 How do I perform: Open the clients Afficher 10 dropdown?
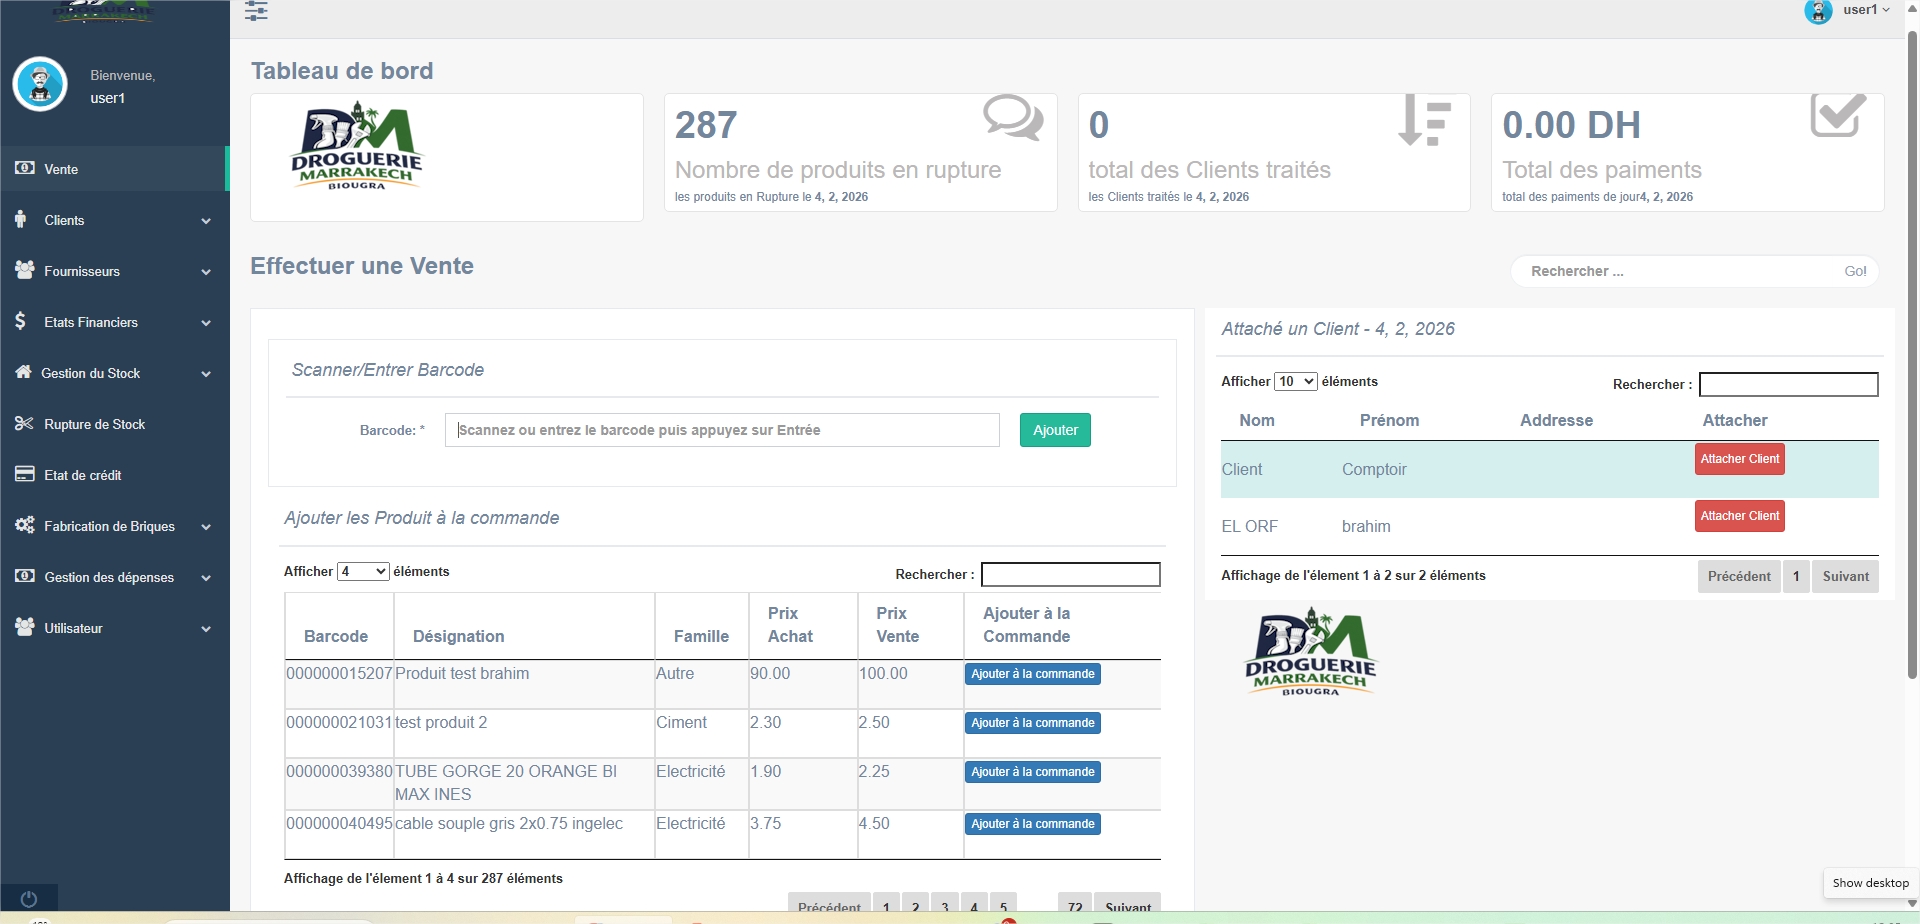(x=1295, y=381)
